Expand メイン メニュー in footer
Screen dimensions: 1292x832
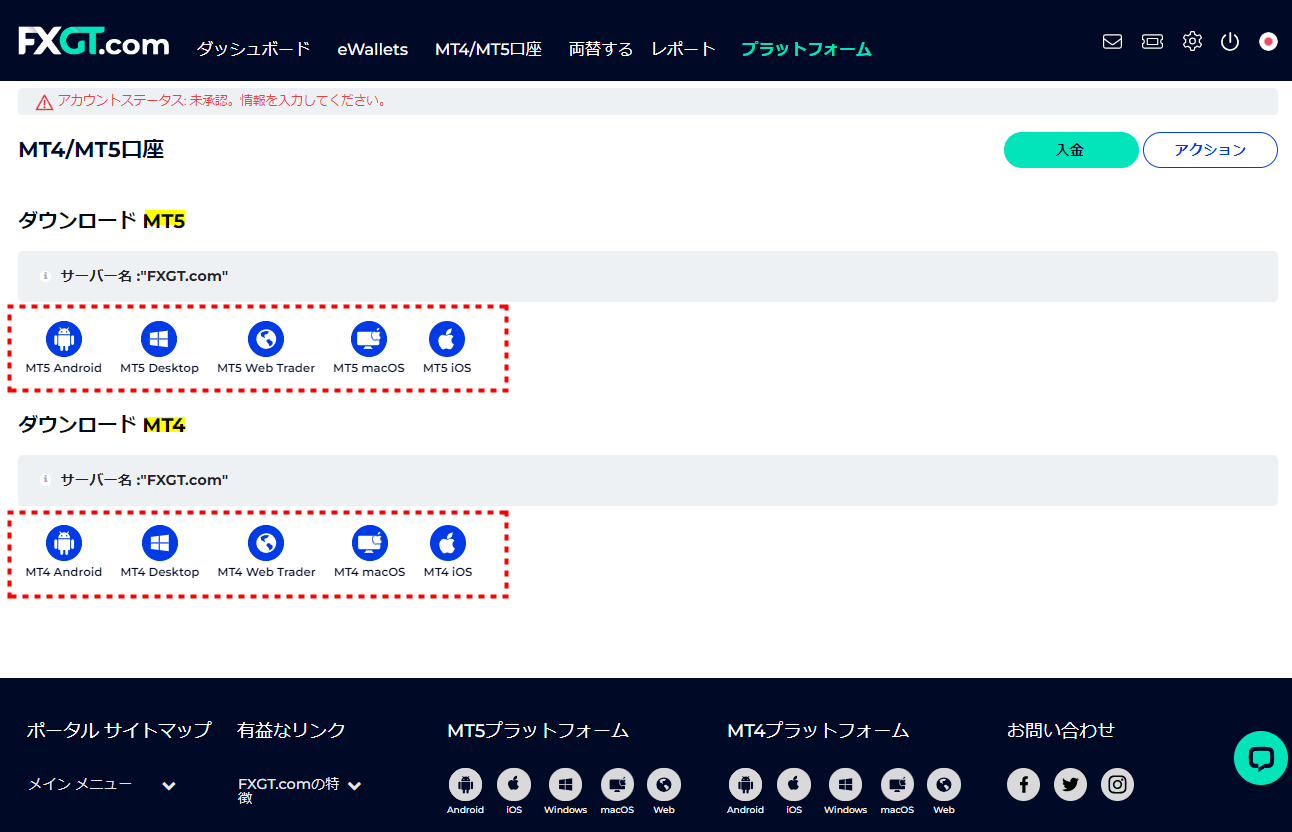(x=102, y=785)
